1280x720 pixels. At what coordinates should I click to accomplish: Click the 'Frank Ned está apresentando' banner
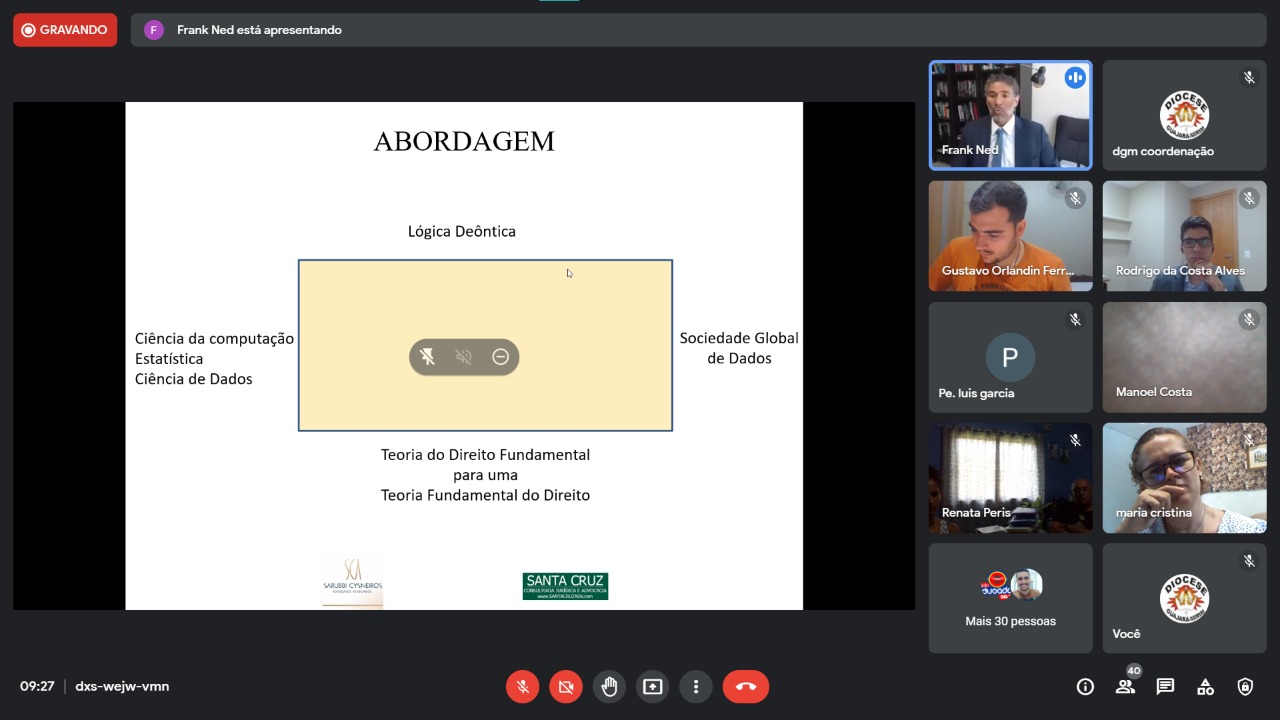pos(259,30)
